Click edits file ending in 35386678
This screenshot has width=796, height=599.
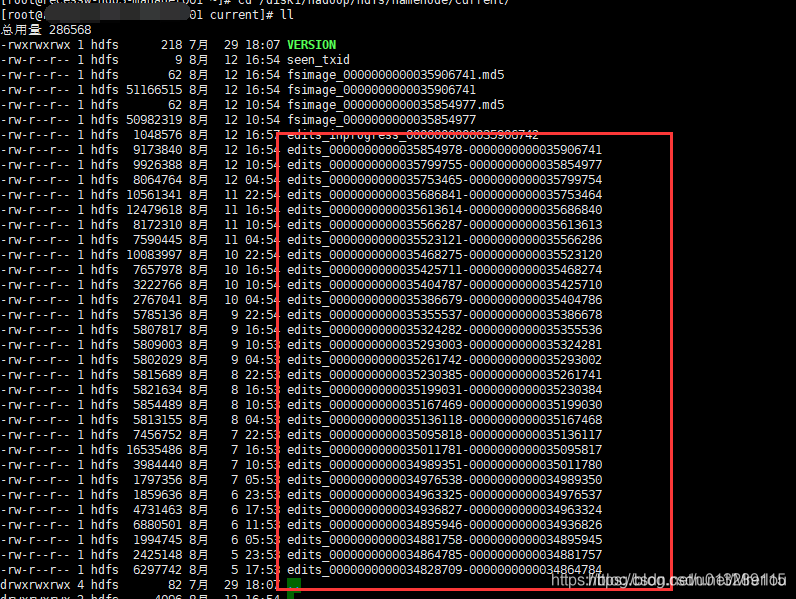(444, 315)
